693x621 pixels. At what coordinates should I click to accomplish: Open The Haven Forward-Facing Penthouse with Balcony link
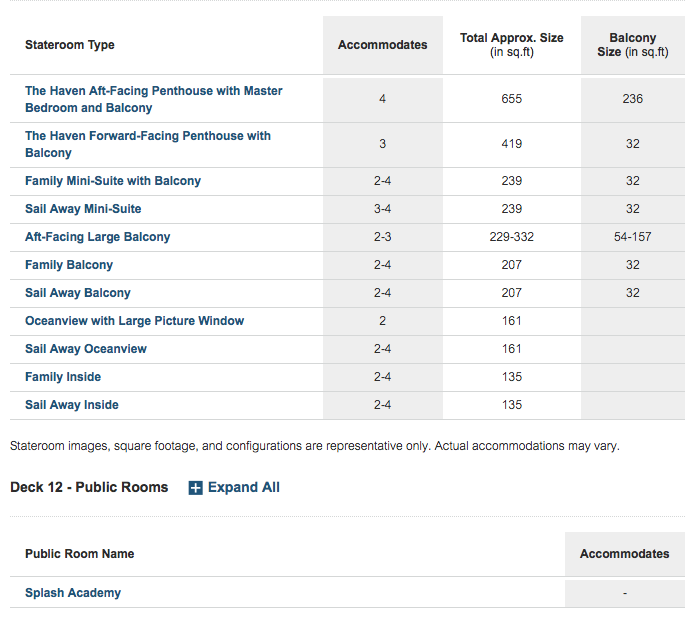click(x=148, y=144)
